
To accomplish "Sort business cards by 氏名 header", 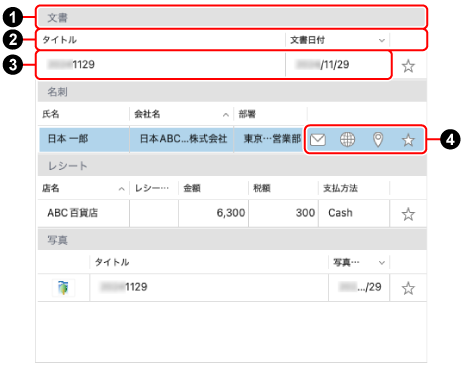I will point(84,114).
